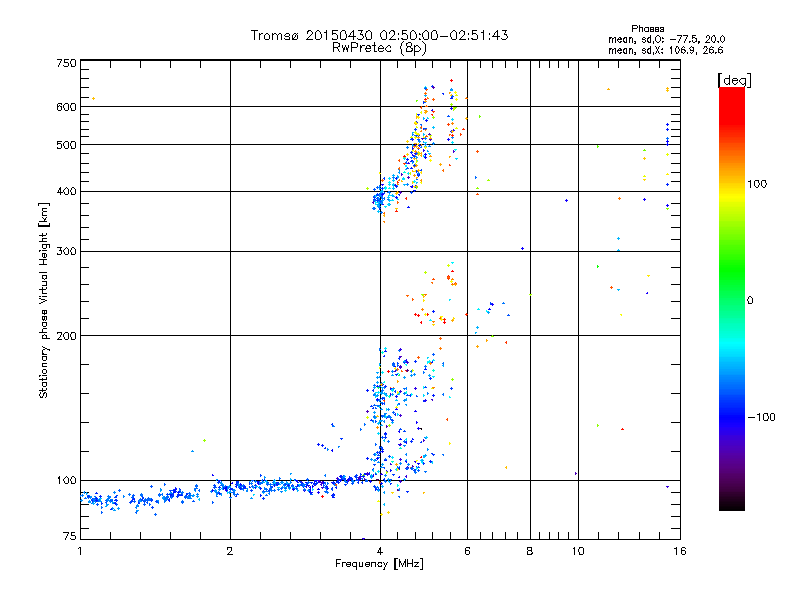
Task: Click the red top of the colorbar
Action: (x=731, y=93)
